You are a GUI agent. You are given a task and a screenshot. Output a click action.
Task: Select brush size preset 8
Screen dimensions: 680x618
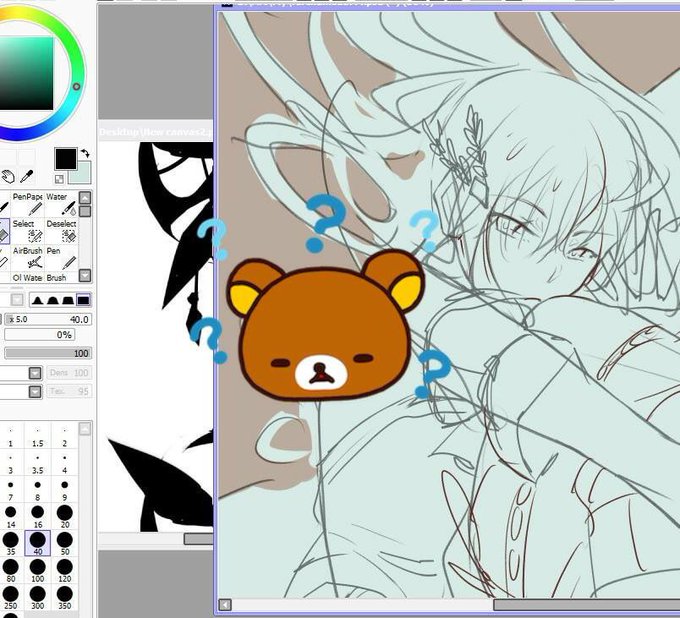[x=38, y=490]
